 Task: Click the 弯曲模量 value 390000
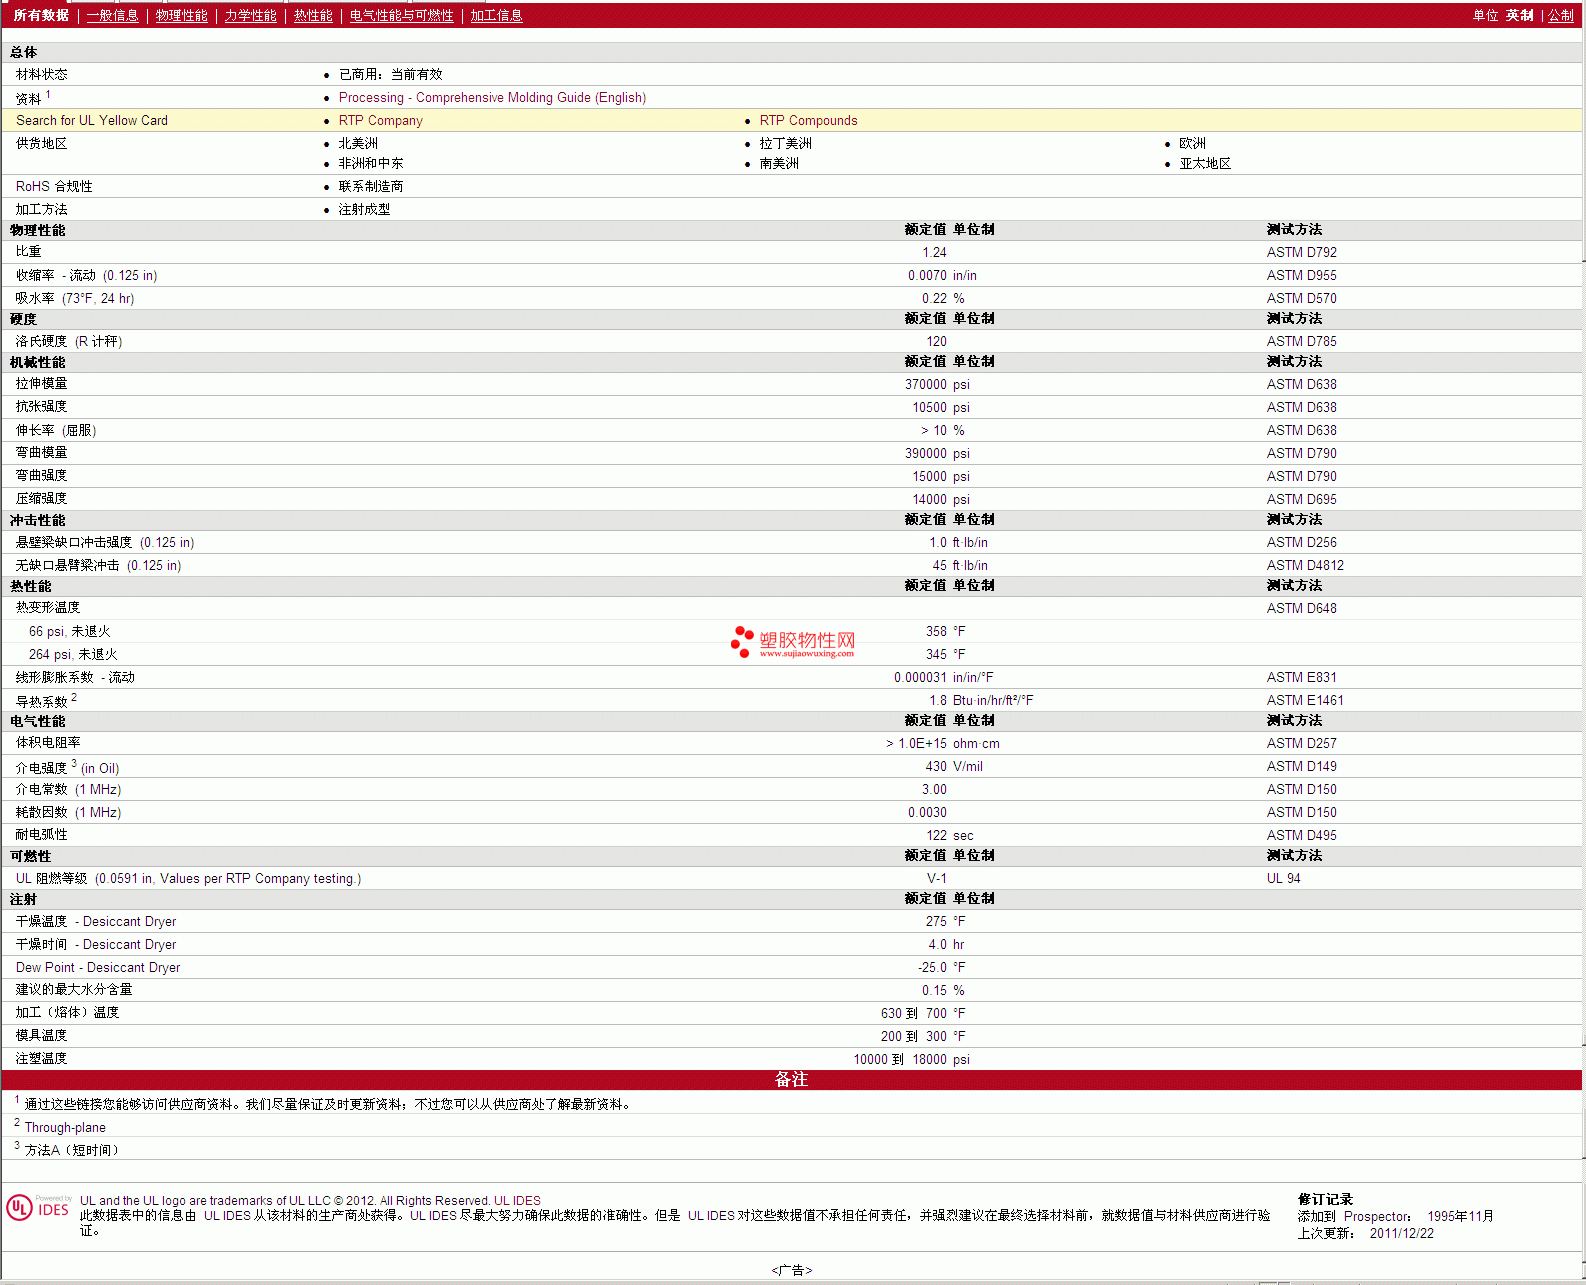pyautogui.click(x=926, y=454)
